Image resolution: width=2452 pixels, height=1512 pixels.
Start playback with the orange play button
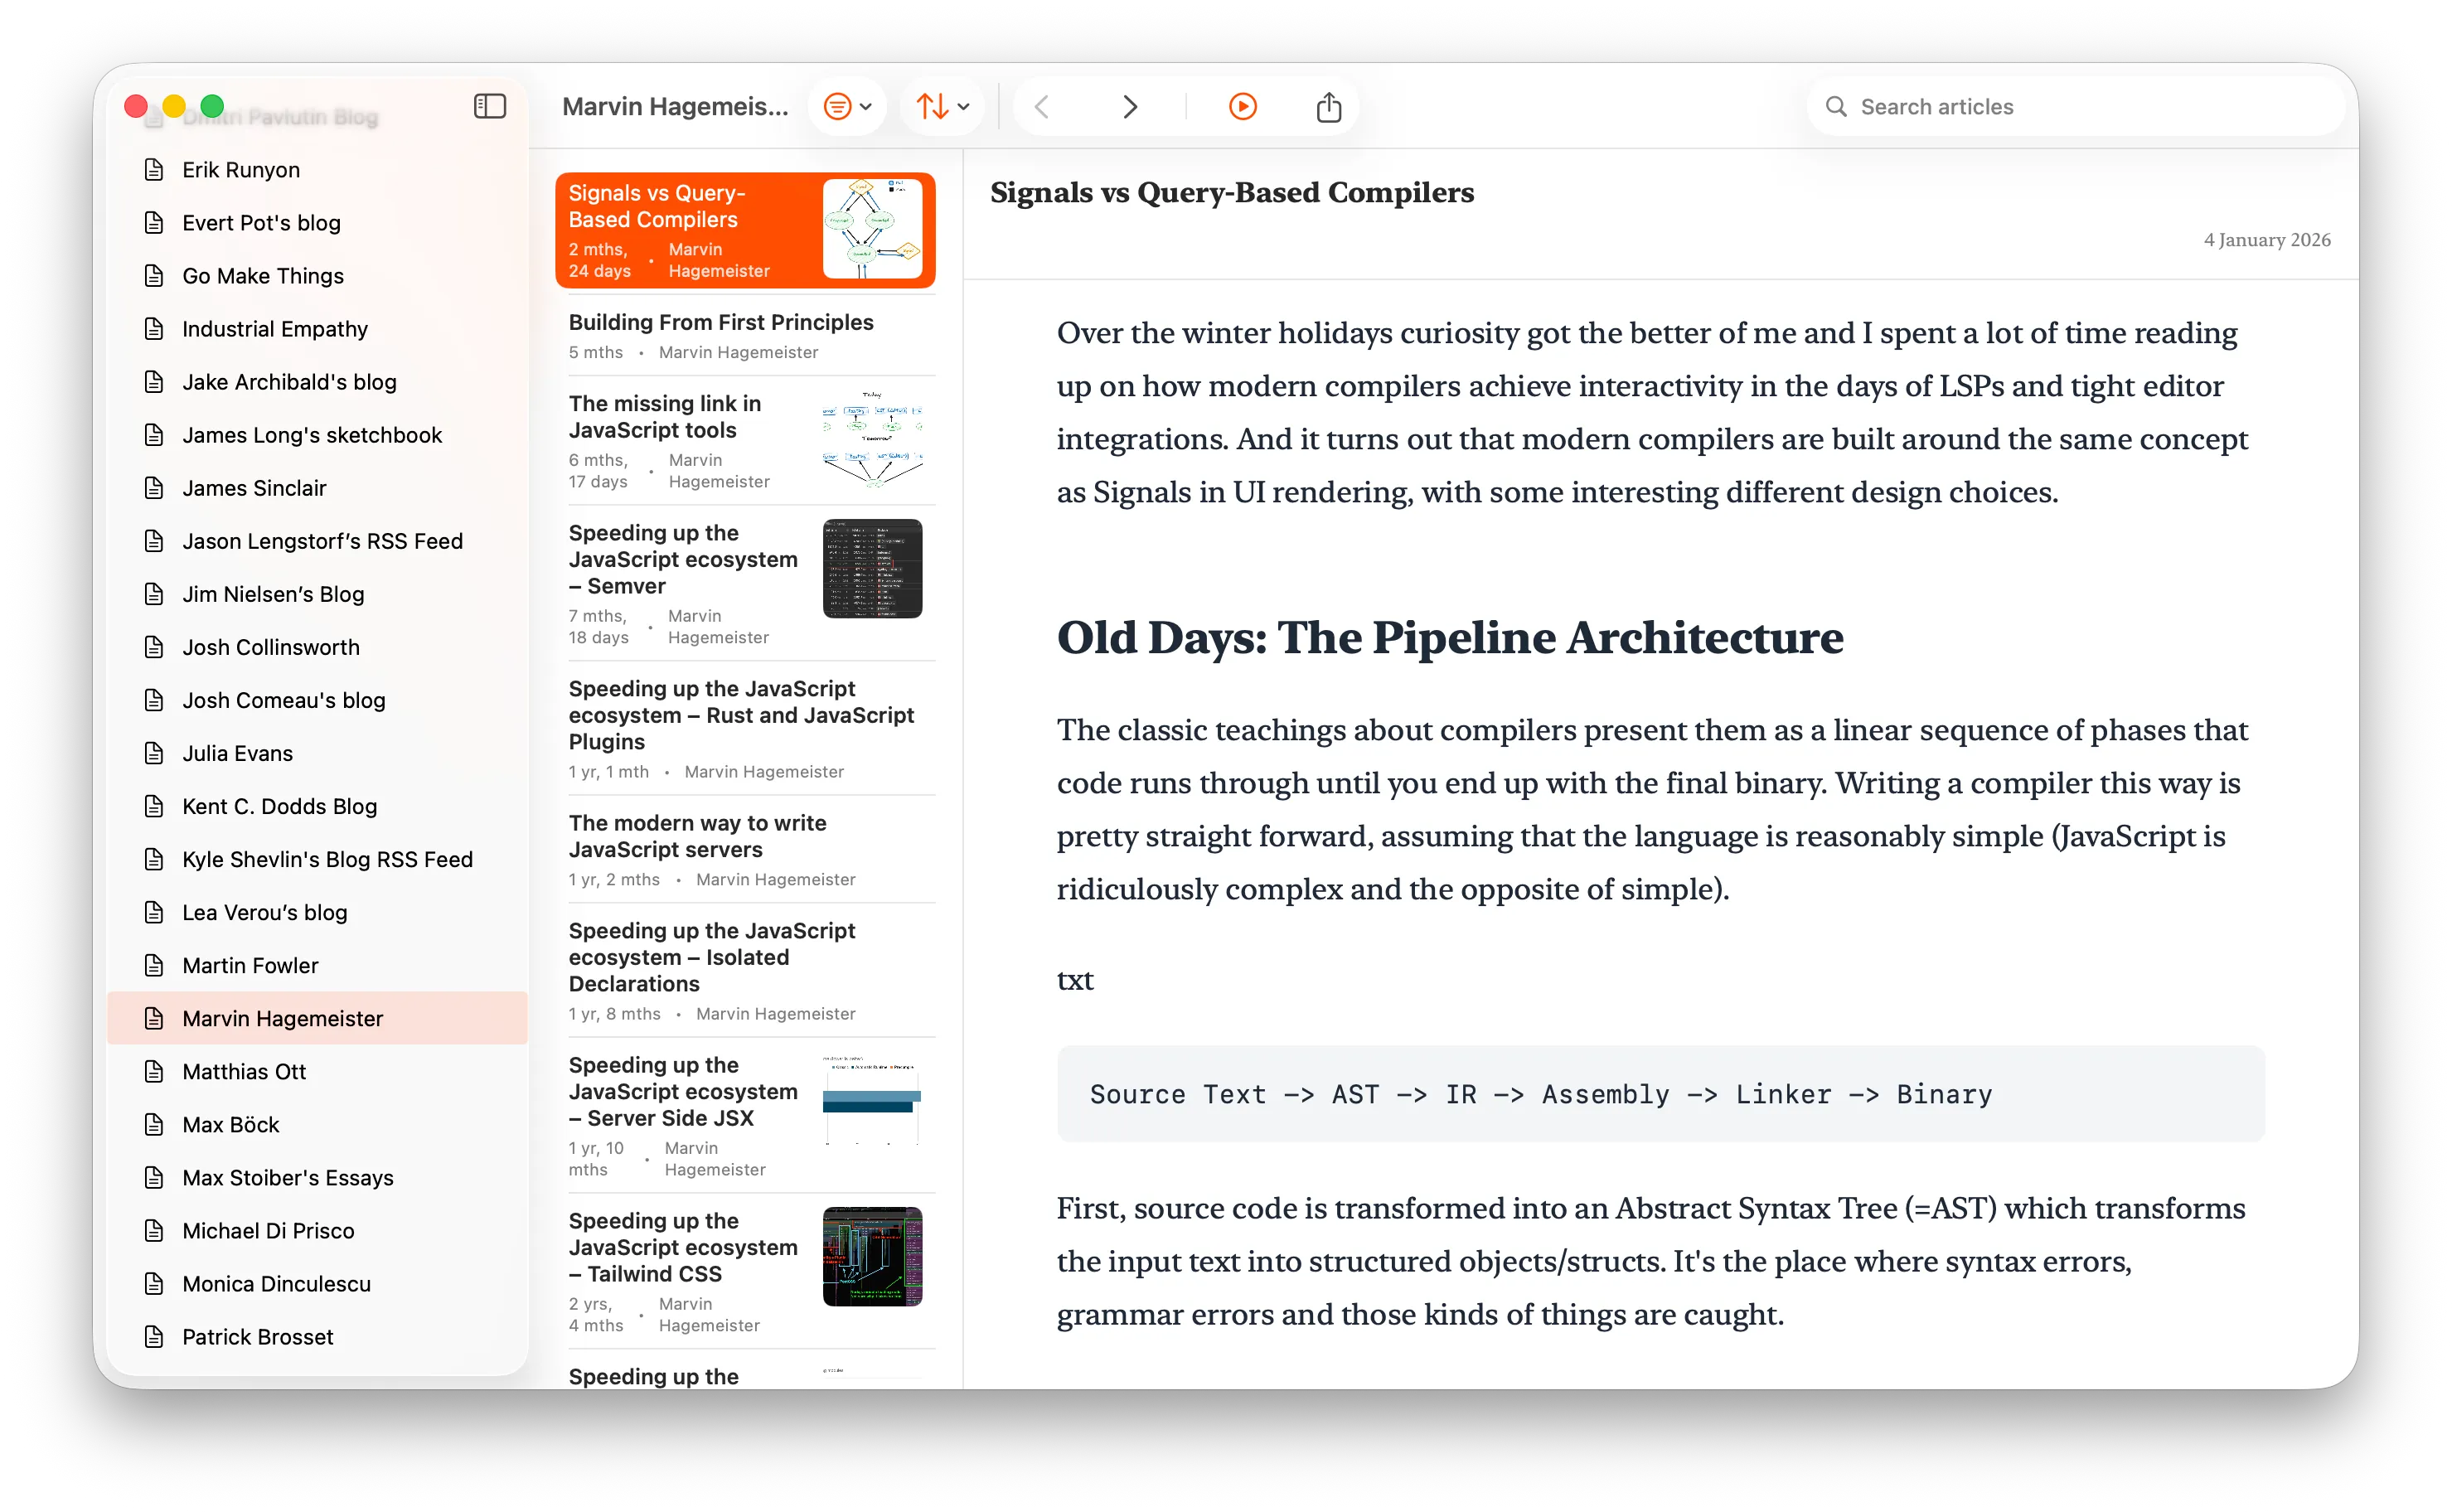tap(1242, 106)
